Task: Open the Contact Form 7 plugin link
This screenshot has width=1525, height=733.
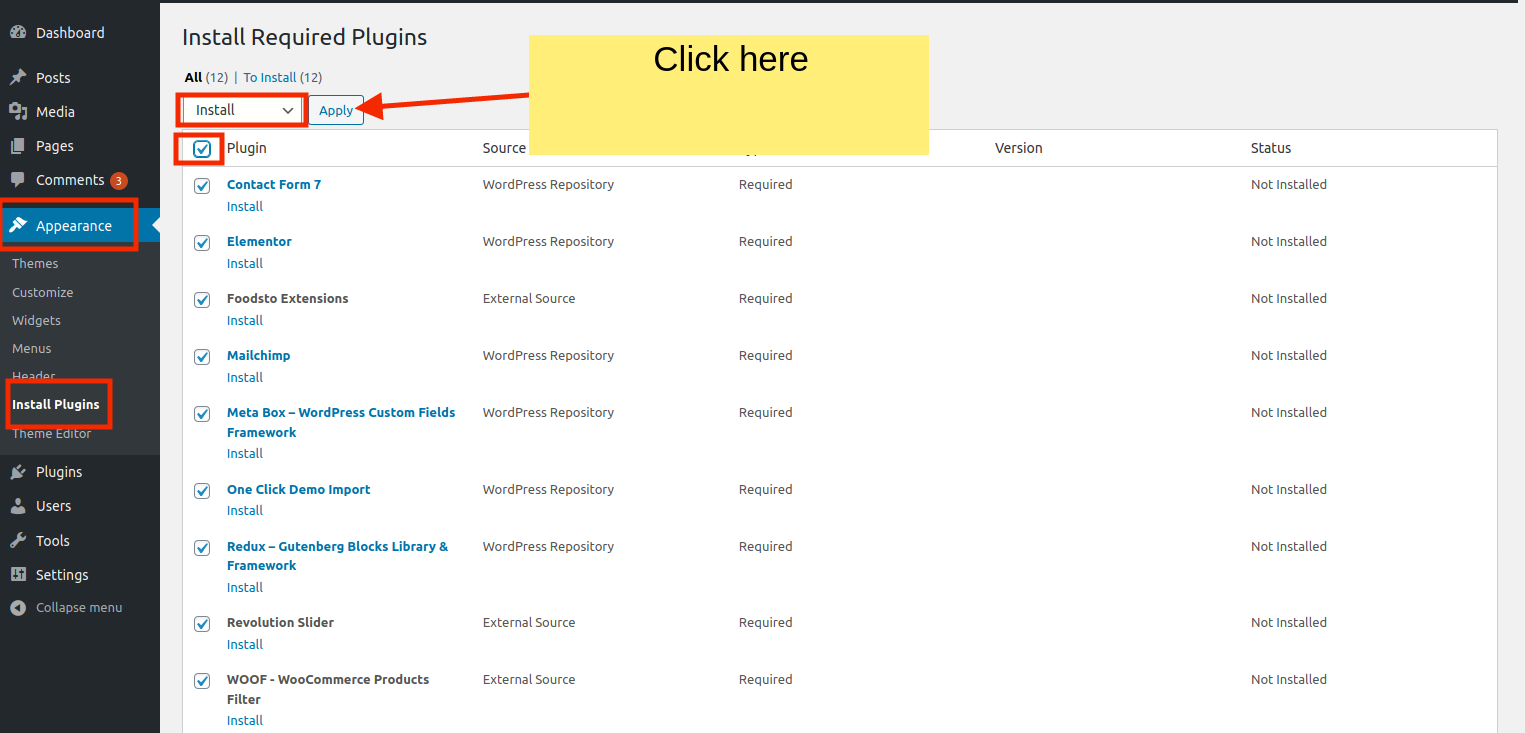Action: point(274,185)
